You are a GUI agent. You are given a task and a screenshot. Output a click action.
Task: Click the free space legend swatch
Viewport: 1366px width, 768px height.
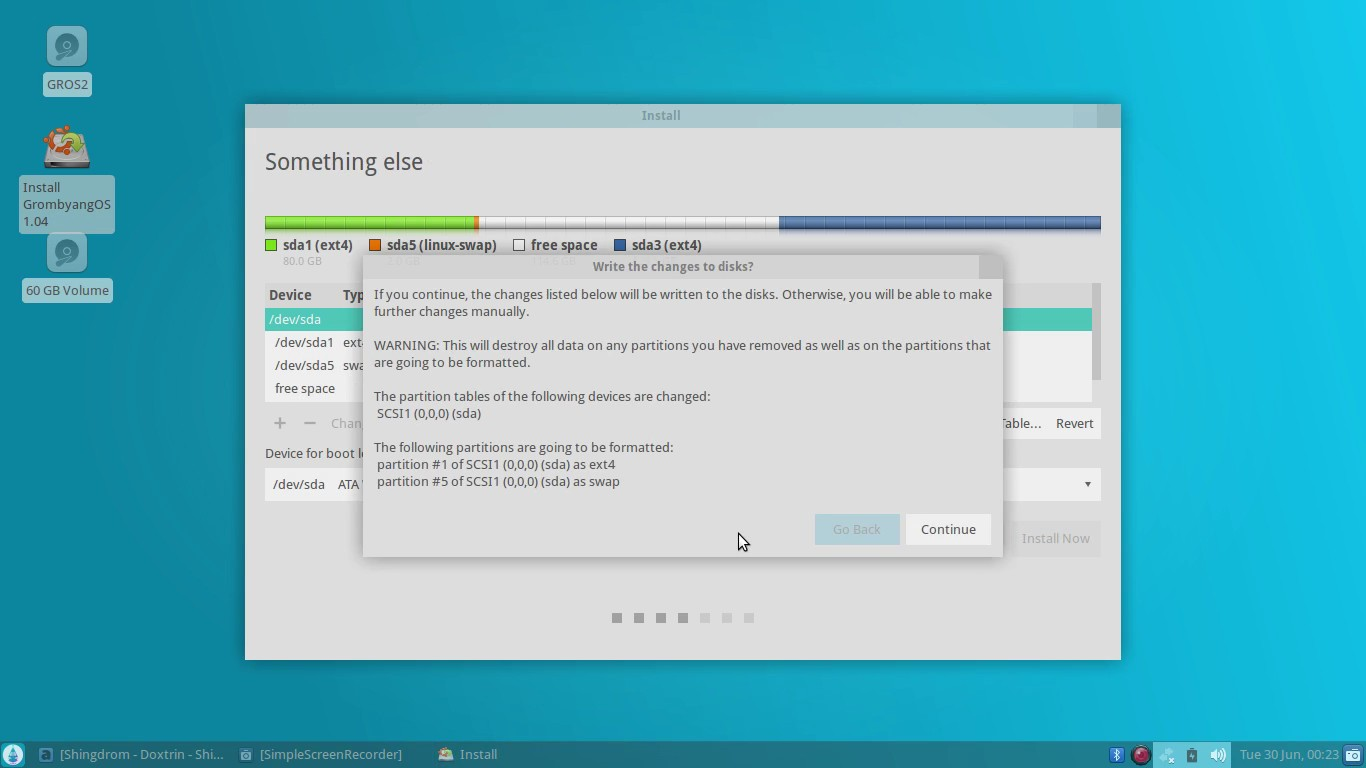(x=519, y=245)
